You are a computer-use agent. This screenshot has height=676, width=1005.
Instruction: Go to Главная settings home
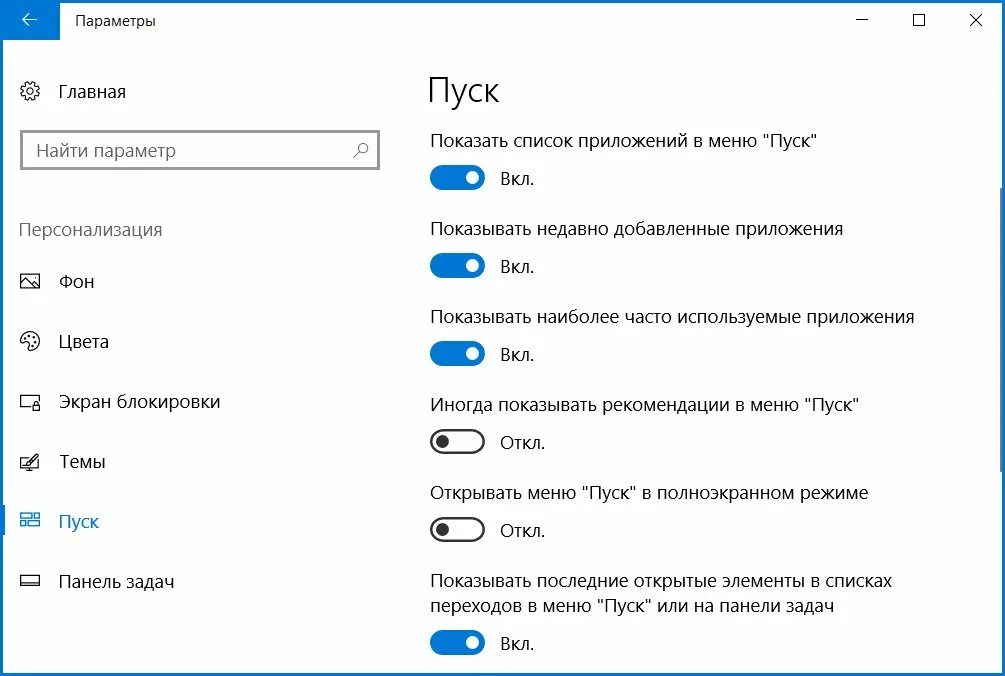click(92, 92)
